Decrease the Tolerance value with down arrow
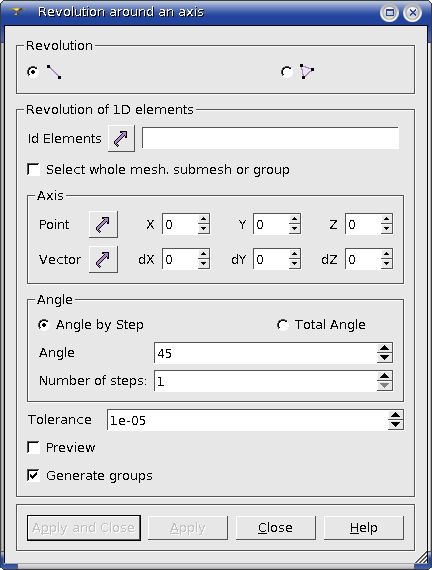Viewport: 432px width, 570px height. tap(395, 424)
